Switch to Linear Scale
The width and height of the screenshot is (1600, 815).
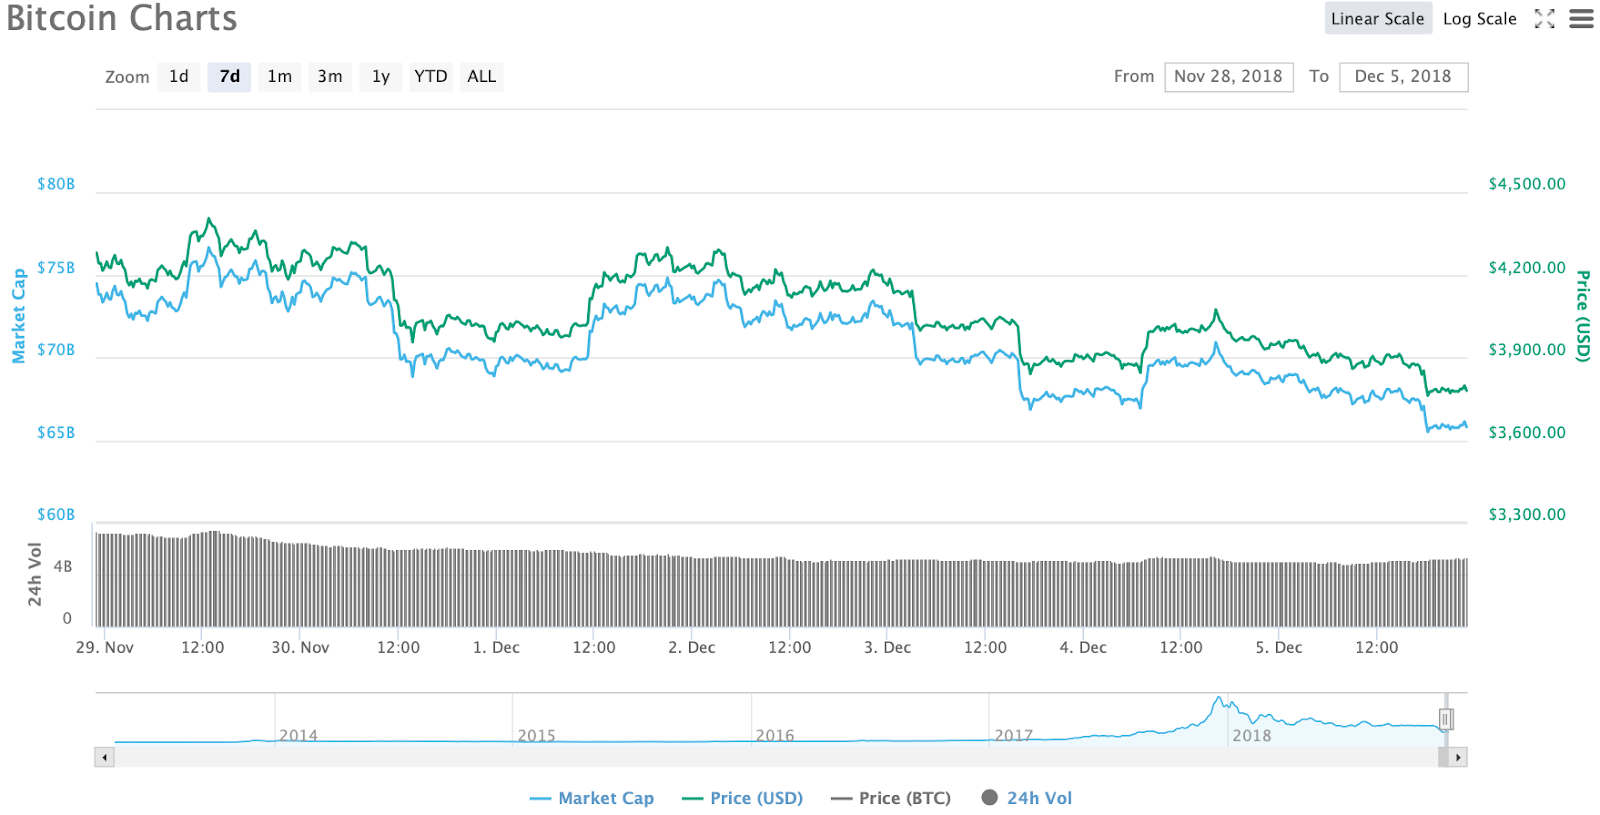pyautogui.click(x=1378, y=19)
